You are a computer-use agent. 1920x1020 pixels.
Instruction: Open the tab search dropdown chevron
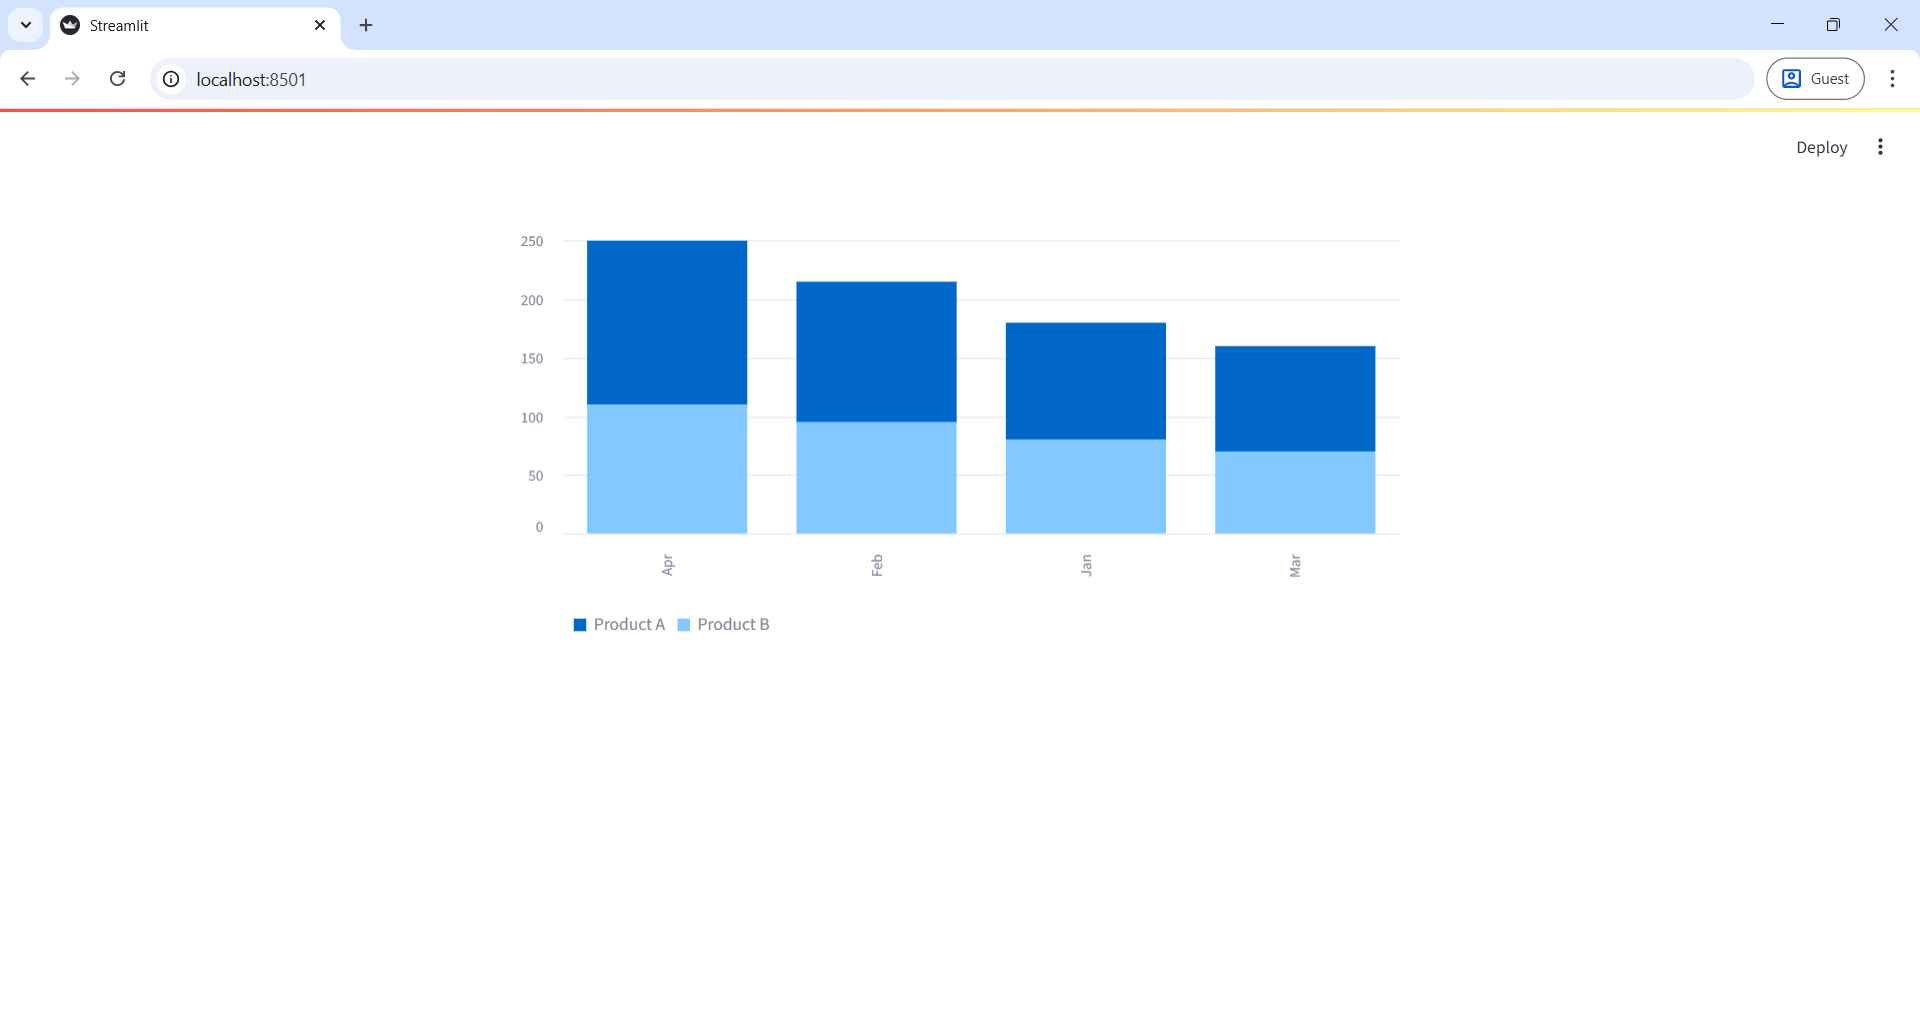pos(25,25)
